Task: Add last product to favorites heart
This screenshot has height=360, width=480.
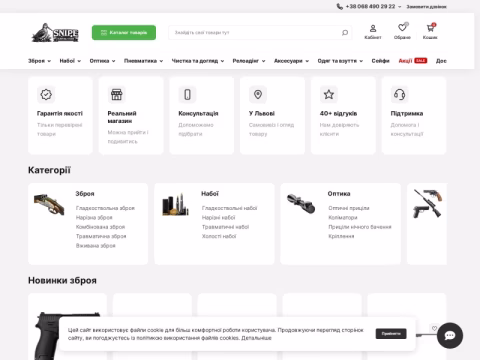Action: [434, 328]
